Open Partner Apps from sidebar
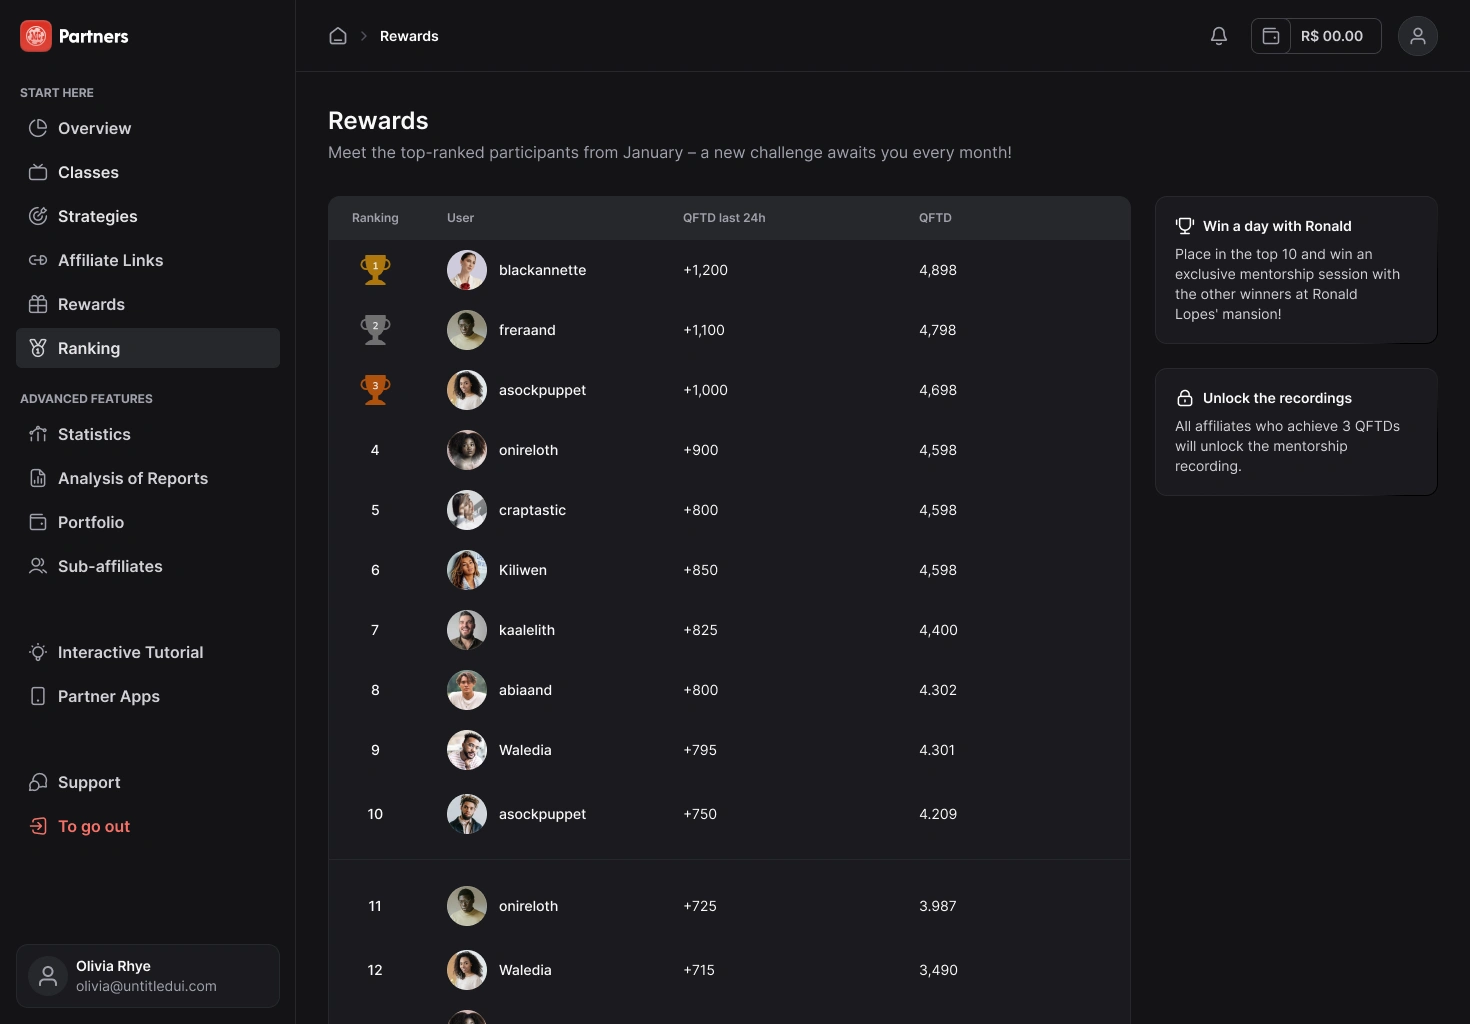Image resolution: width=1470 pixels, height=1024 pixels. [x=148, y=696]
